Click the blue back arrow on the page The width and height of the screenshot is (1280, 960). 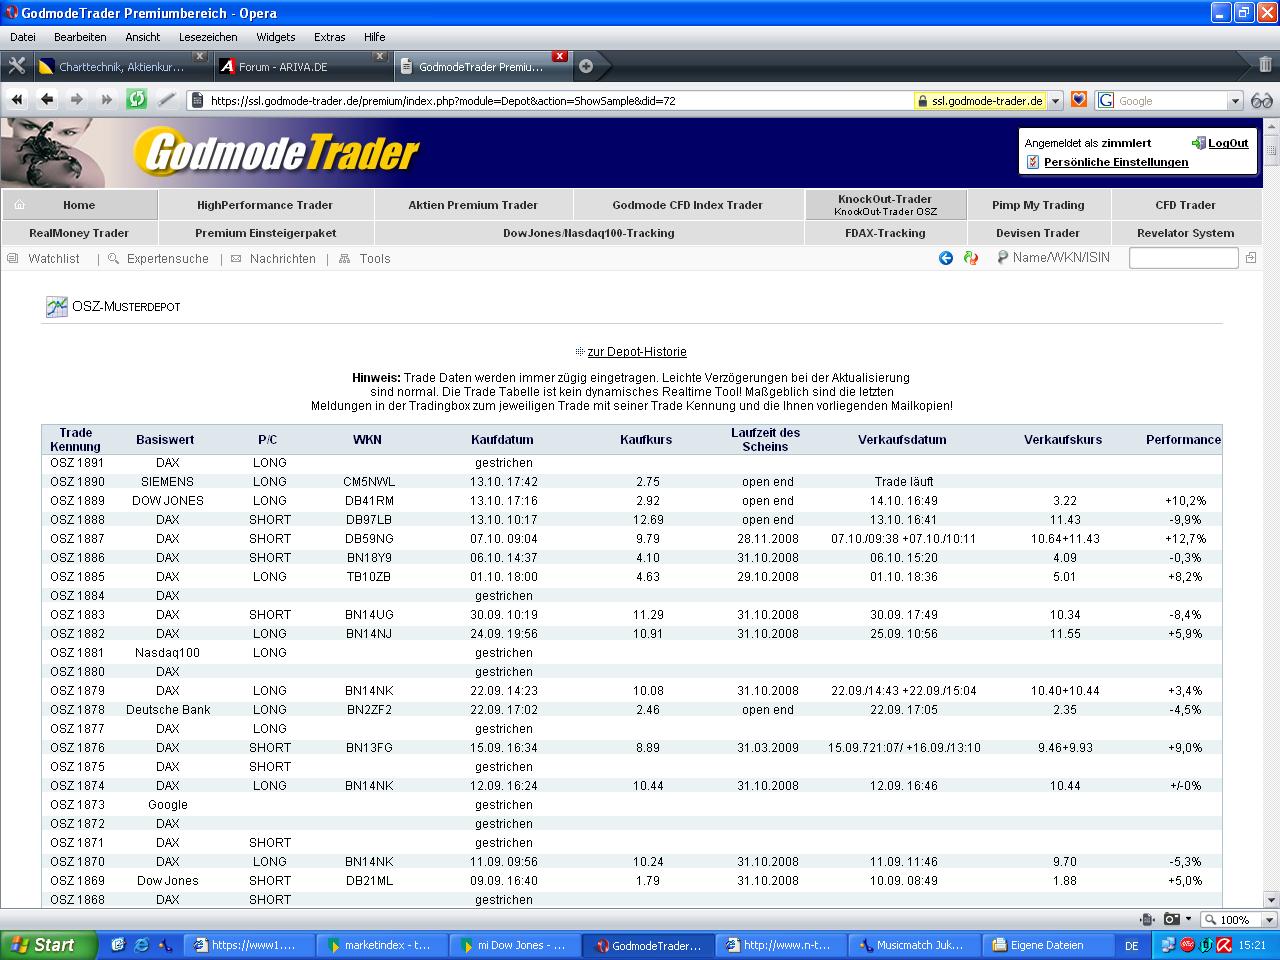pos(946,258)
